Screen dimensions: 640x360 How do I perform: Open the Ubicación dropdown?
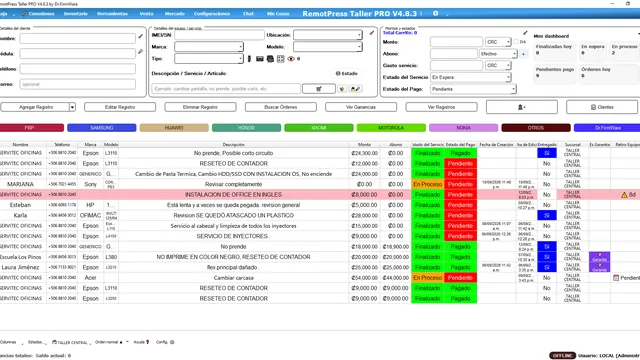coord(328,35)
